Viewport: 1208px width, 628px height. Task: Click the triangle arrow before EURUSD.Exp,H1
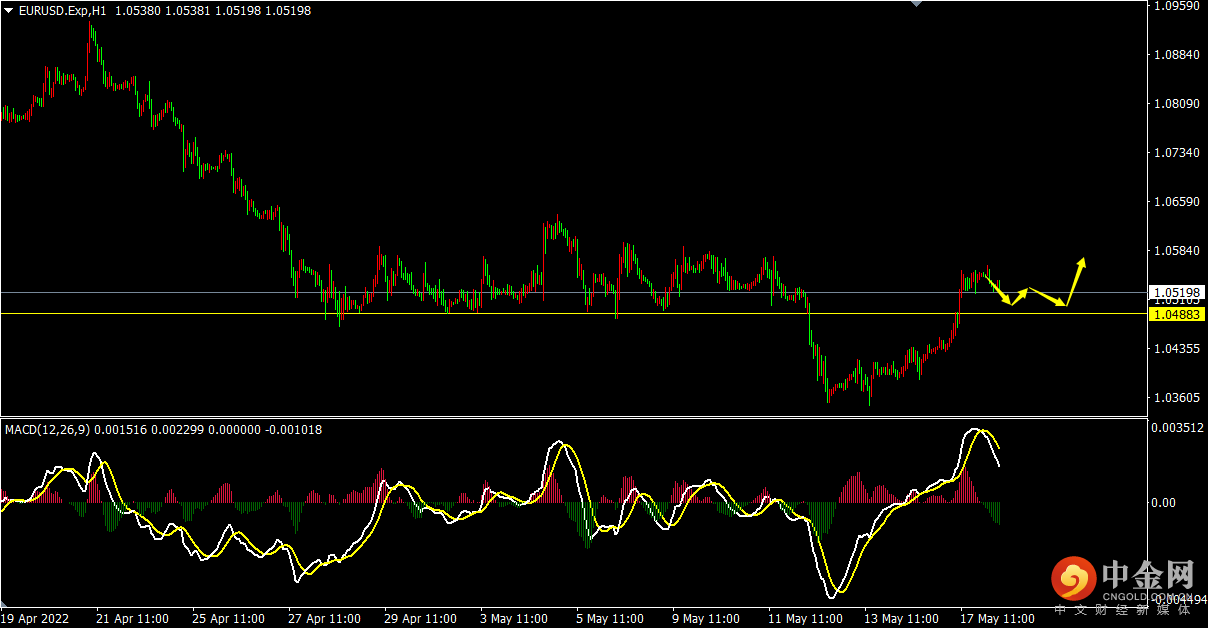pyautogui.click(x=9, y=10)
